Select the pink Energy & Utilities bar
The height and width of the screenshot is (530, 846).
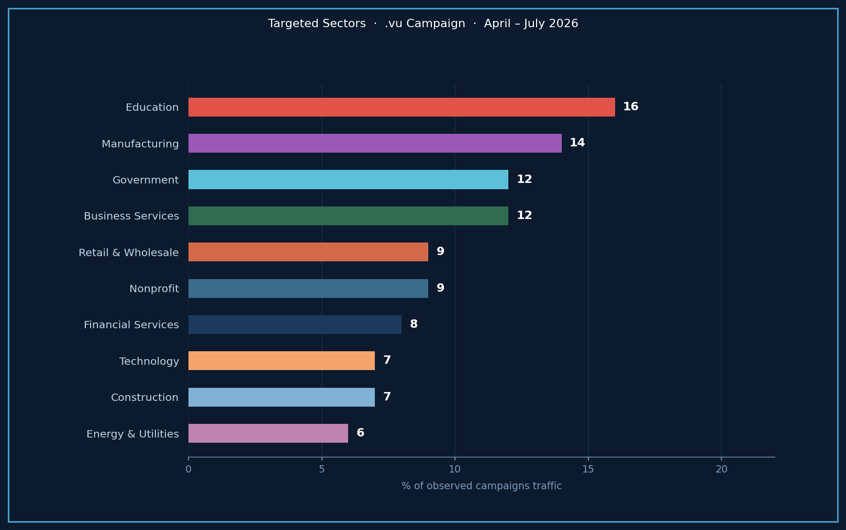268,433
